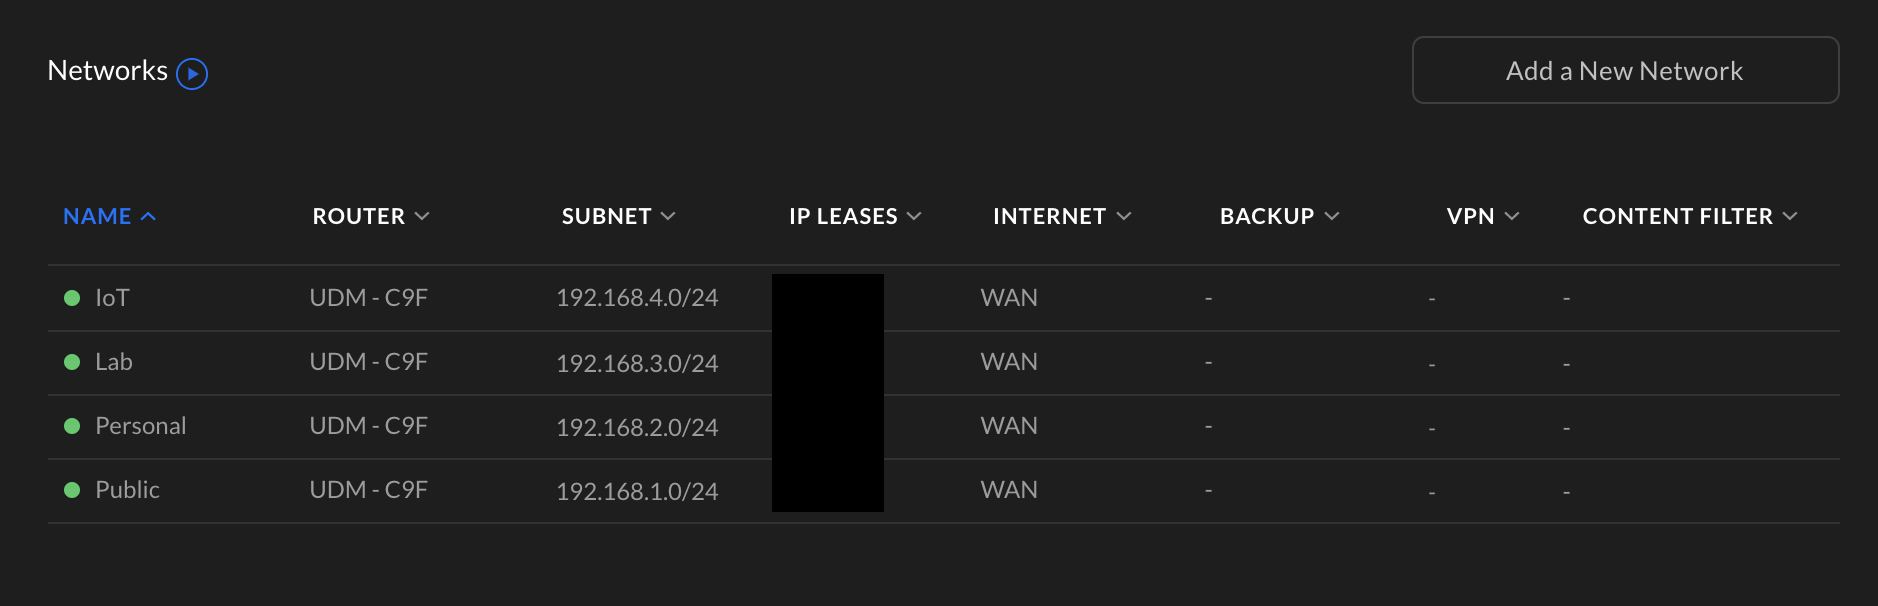Open the IoT network entry
Image resolution: width=1878 pixels, height=606 pixels.
click(x=112, y=298)
